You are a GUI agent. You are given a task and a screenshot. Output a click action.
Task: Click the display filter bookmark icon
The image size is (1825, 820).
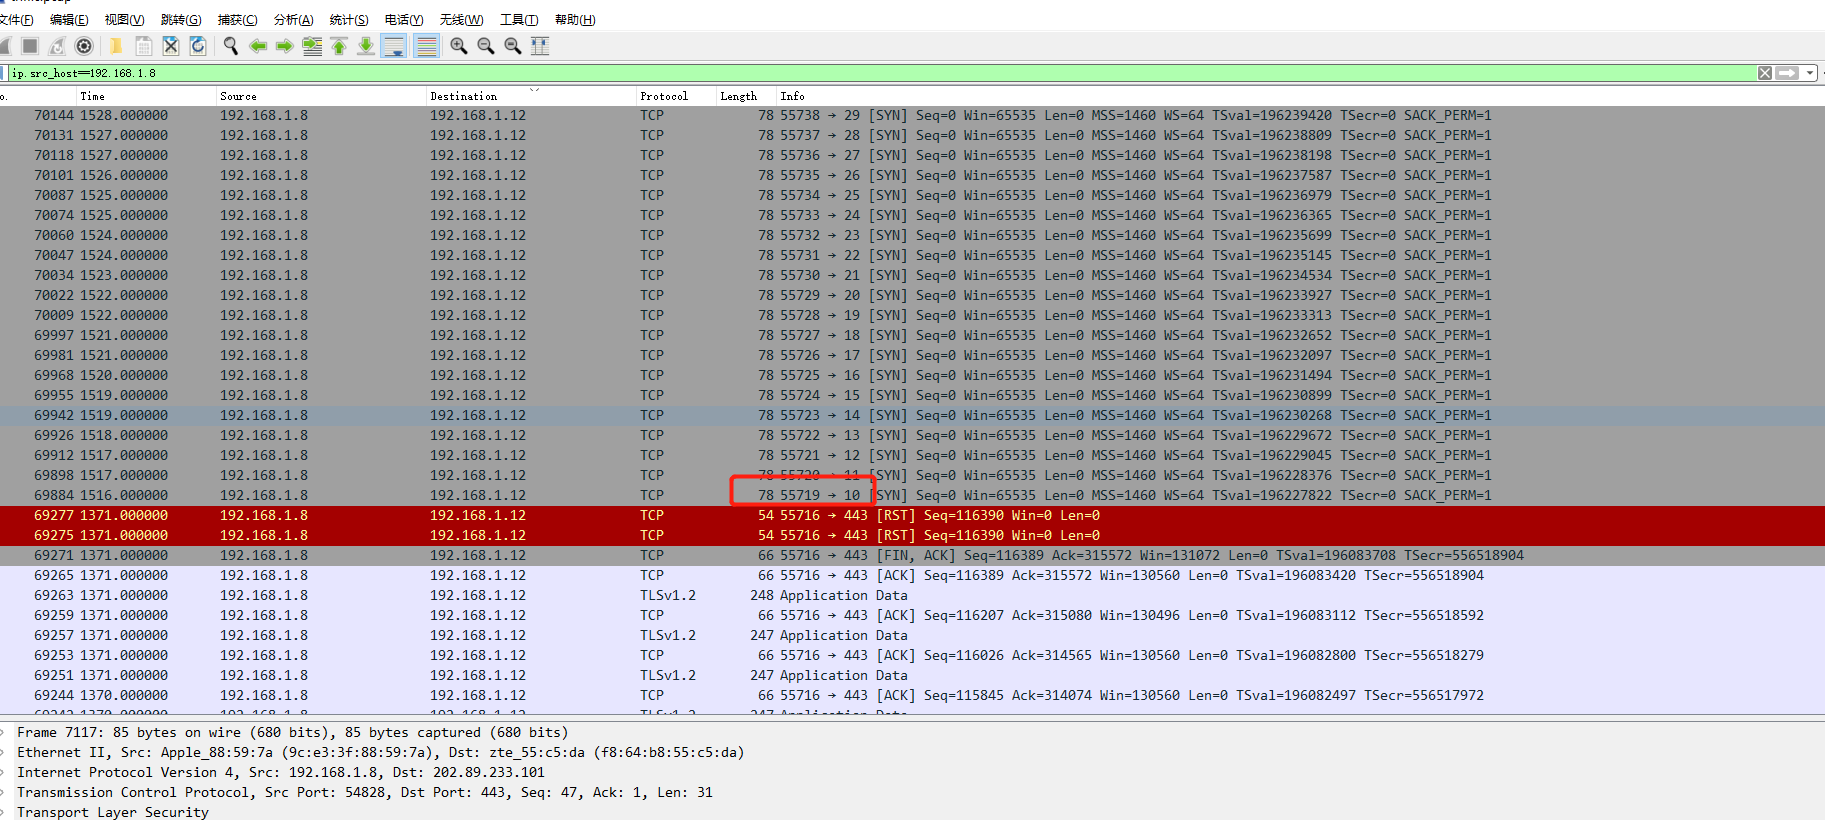pos(4,73)
